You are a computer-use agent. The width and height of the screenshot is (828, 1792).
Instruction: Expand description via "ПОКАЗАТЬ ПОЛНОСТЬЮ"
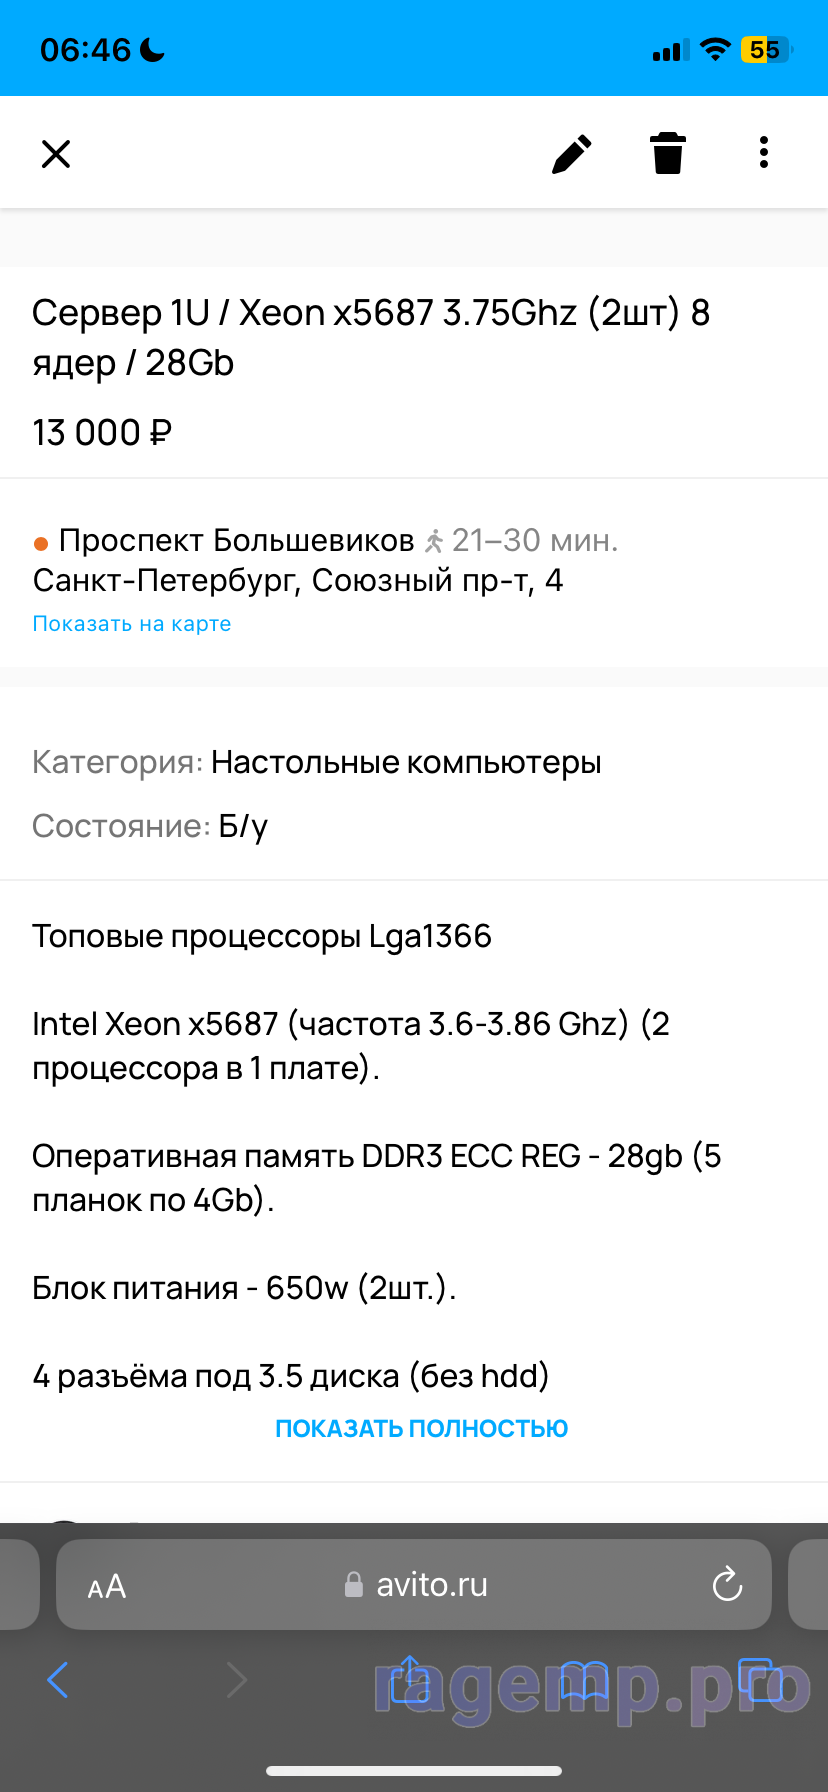coord(421,1428)
